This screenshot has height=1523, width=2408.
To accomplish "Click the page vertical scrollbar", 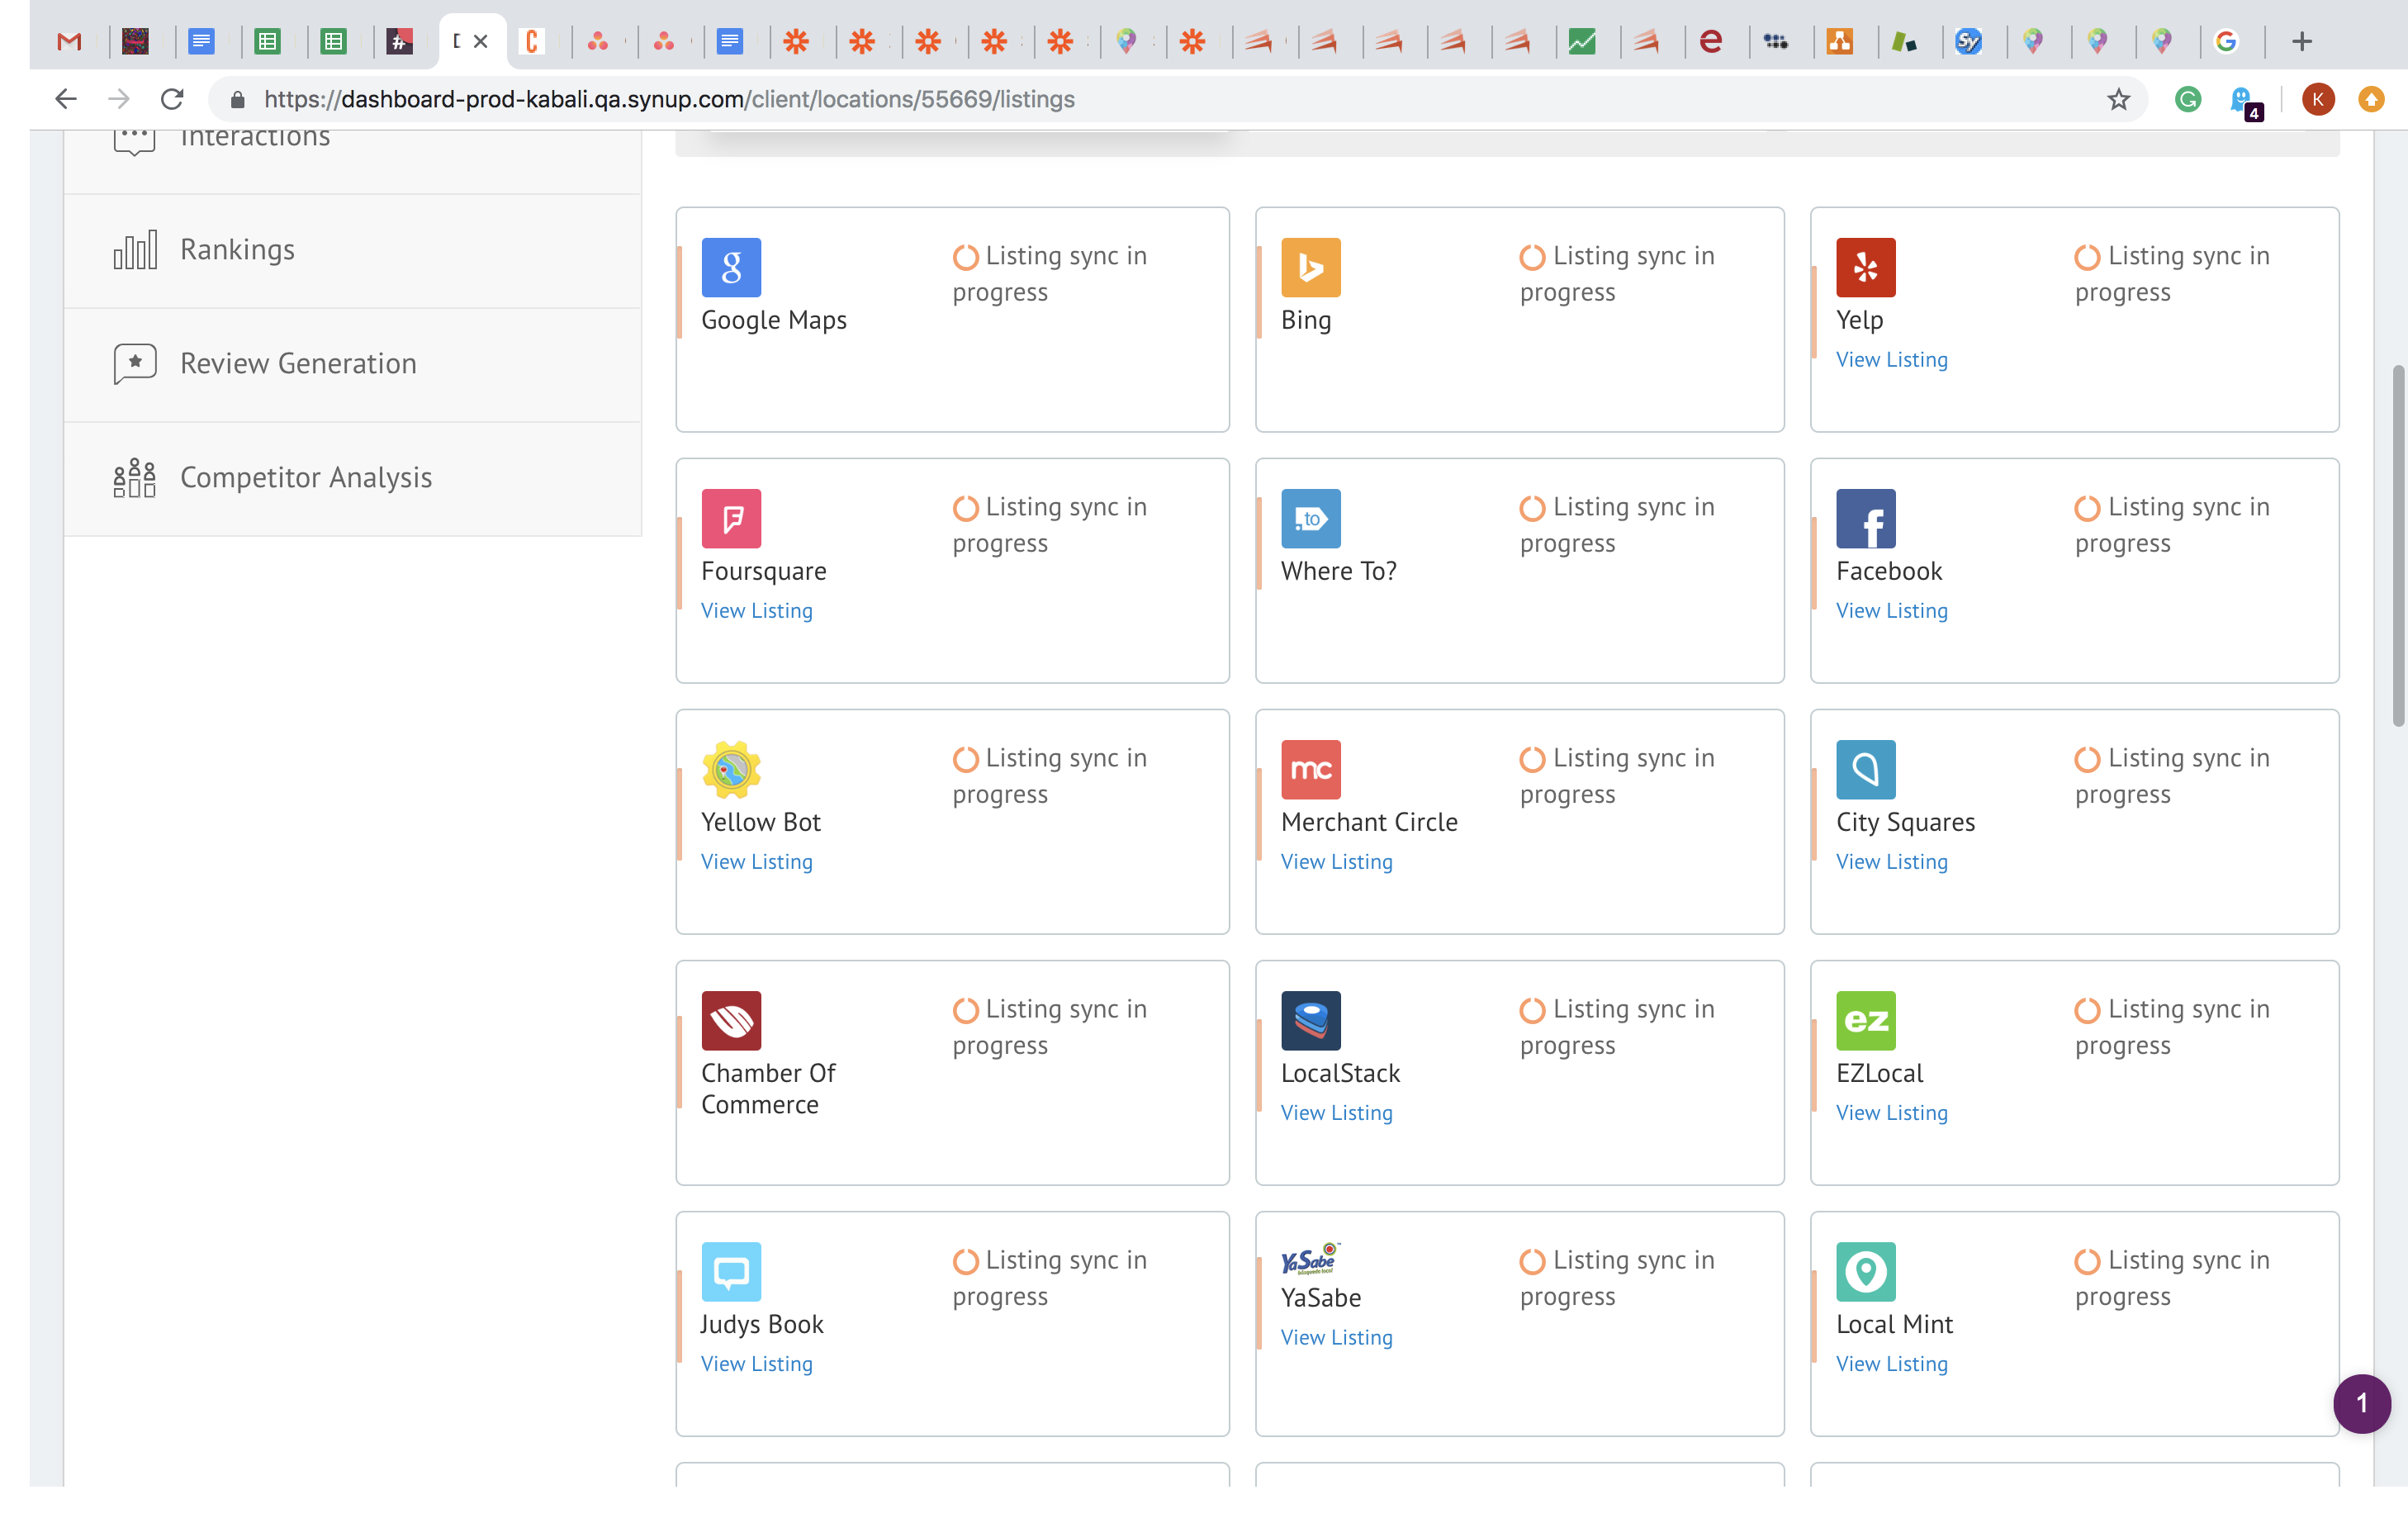I will tap(2397, 546).
